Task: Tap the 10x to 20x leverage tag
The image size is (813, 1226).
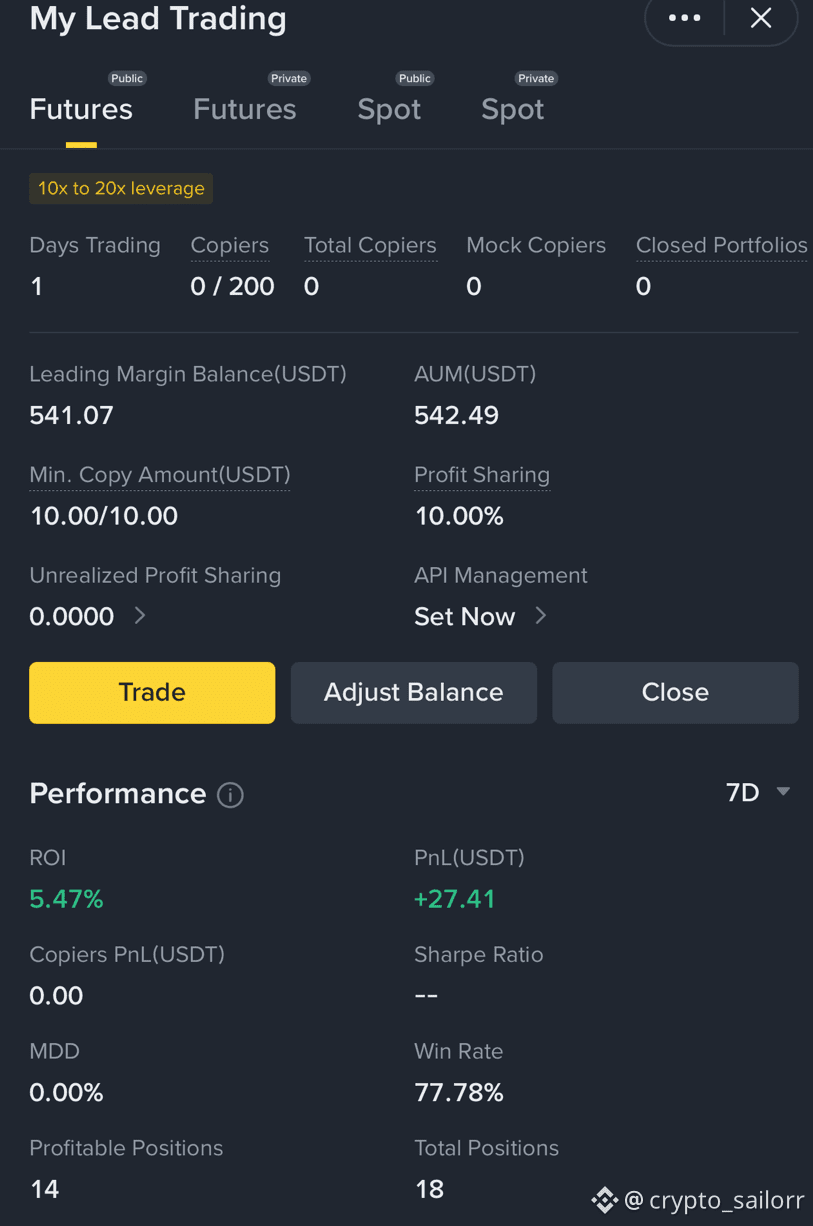Action: point(121,188)
